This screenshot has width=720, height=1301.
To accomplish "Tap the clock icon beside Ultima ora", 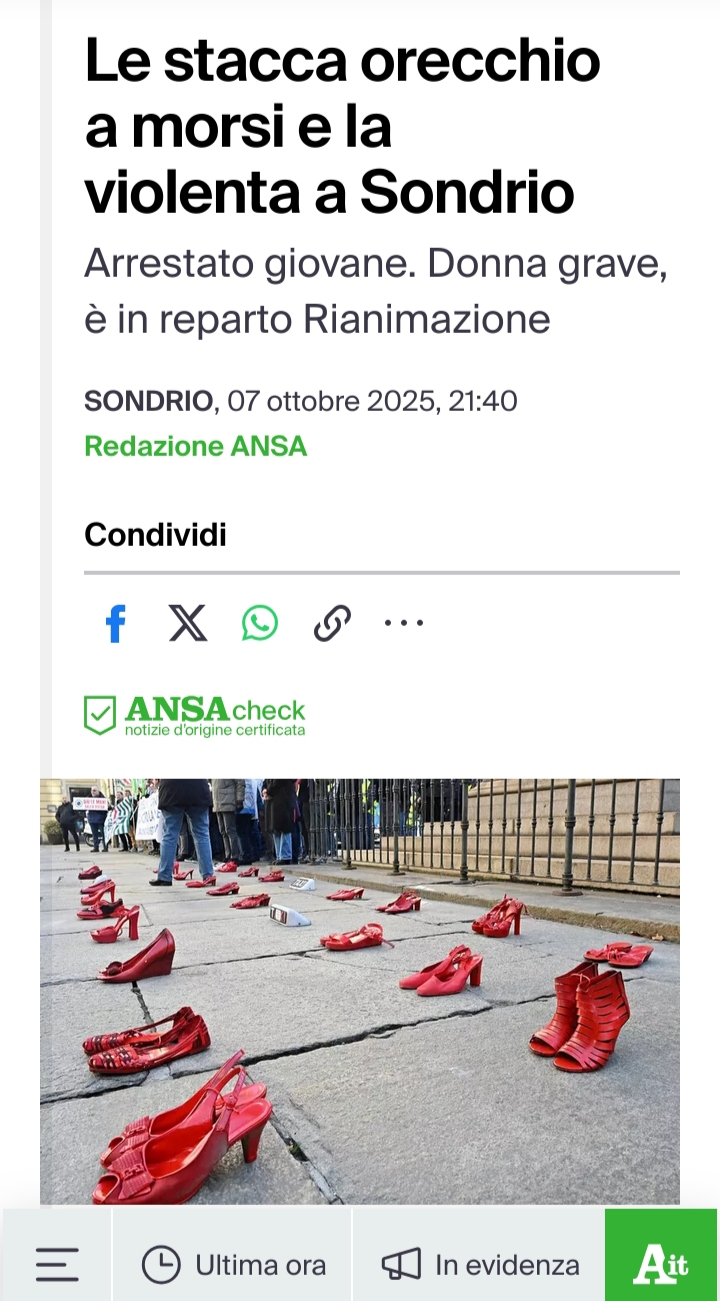I will (x=161, y=1265).
